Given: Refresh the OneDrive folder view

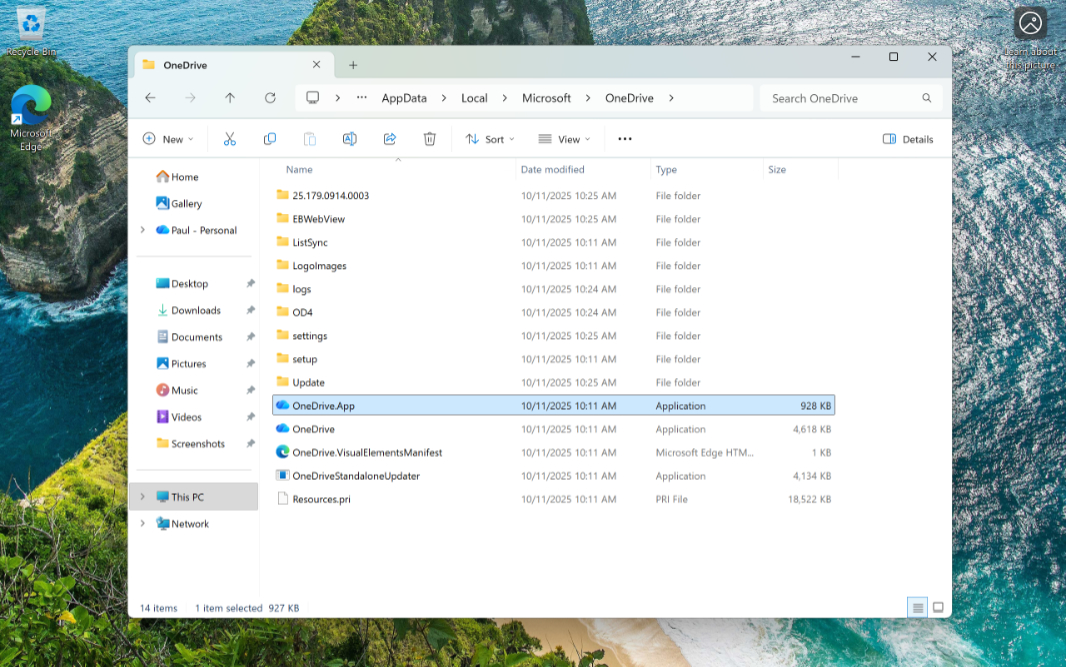Looking at the screenshot, I should coord(269,97).
